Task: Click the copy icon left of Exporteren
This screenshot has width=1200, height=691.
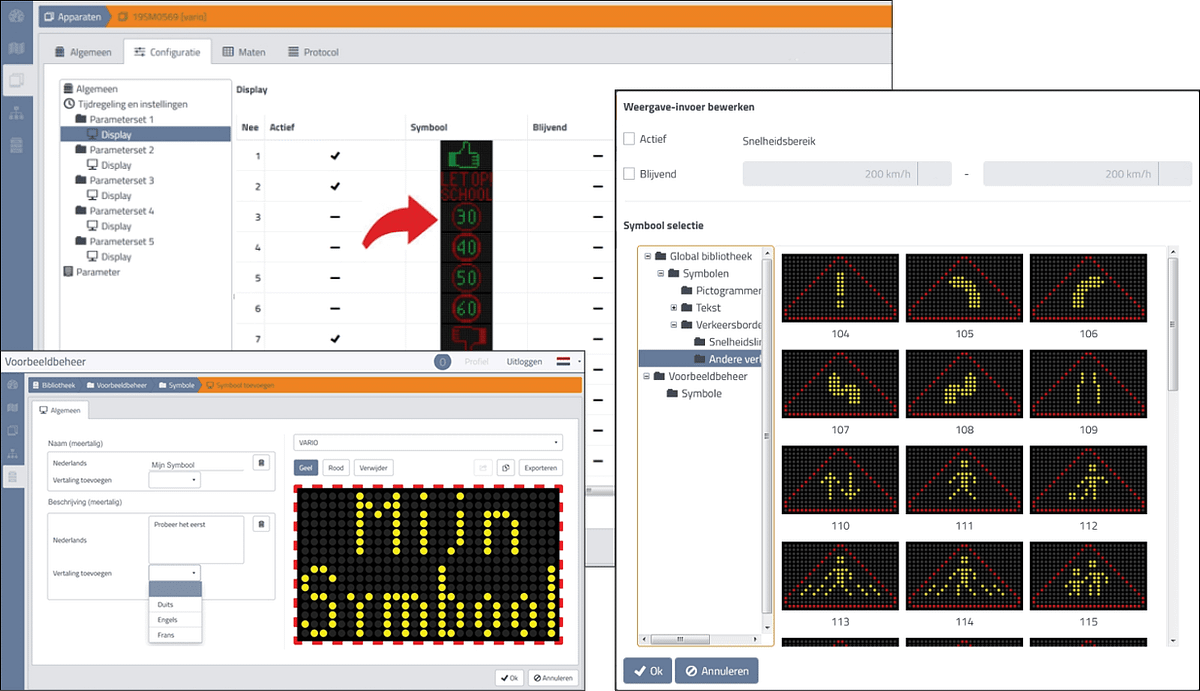Action: pos(506,467)
